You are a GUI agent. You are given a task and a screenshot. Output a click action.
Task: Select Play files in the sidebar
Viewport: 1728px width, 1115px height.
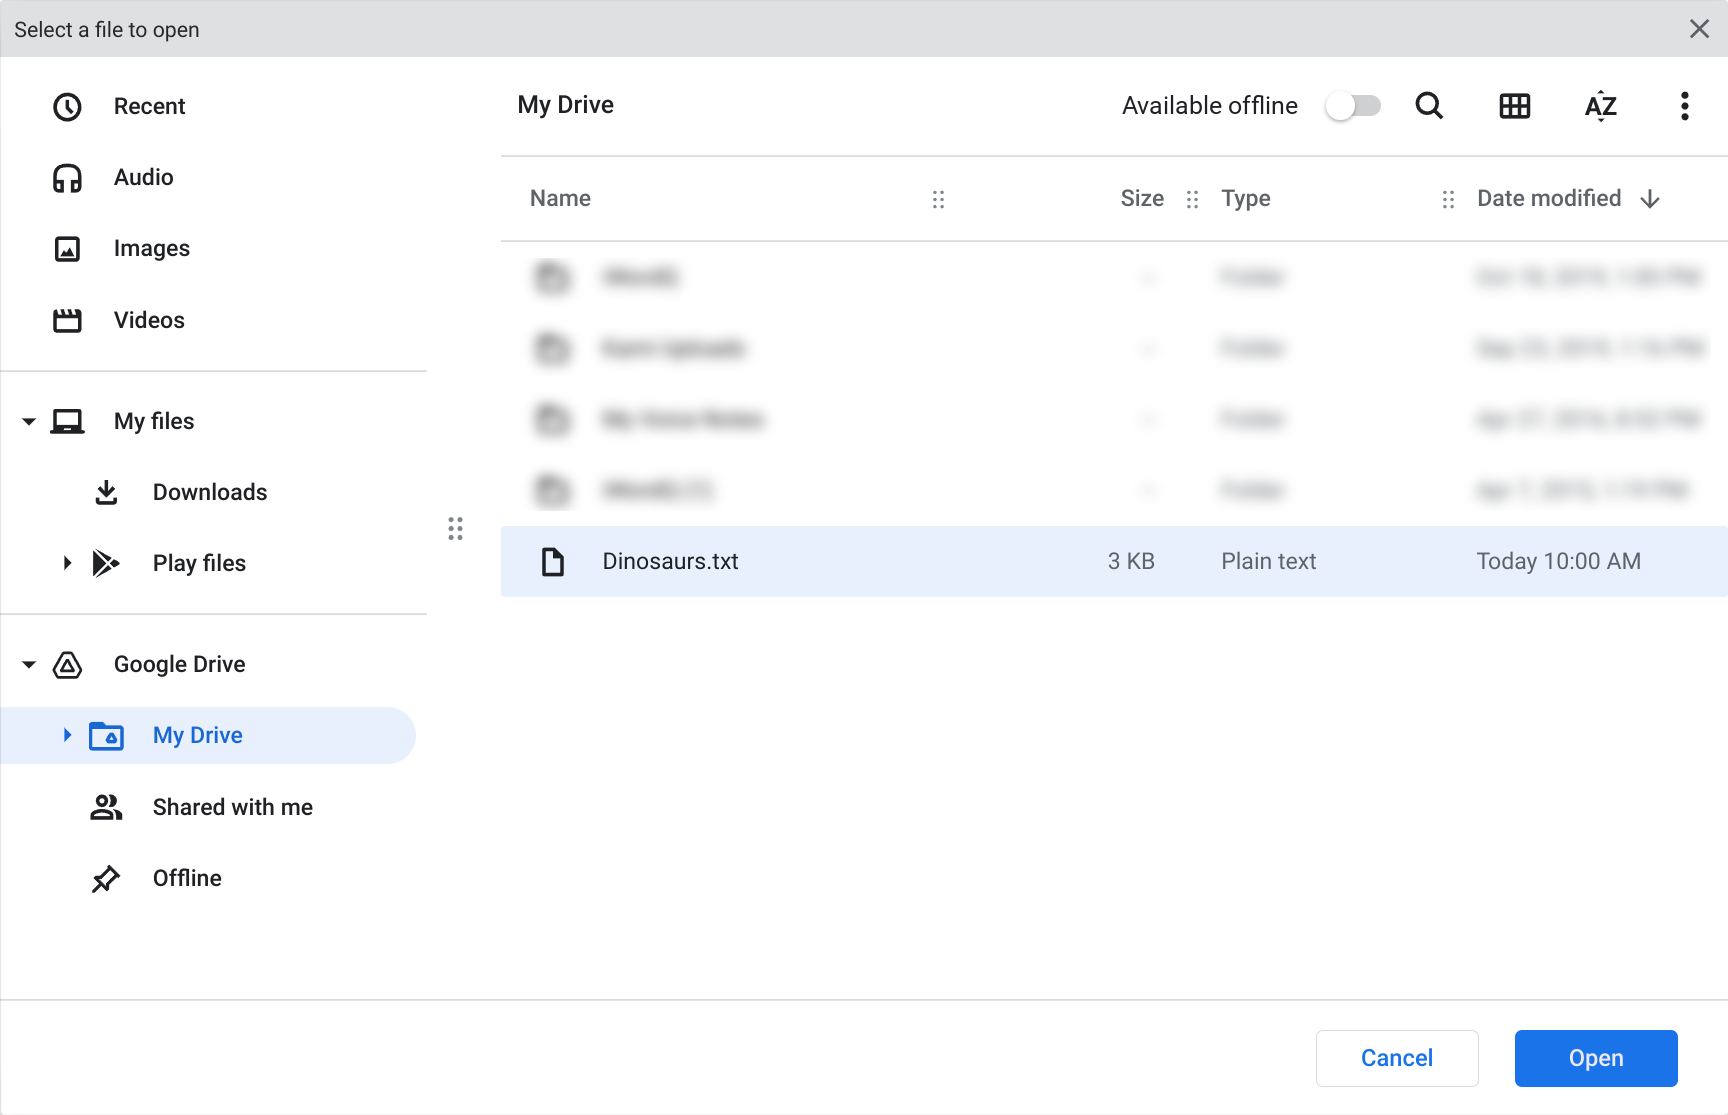click(x=199, y=563)
